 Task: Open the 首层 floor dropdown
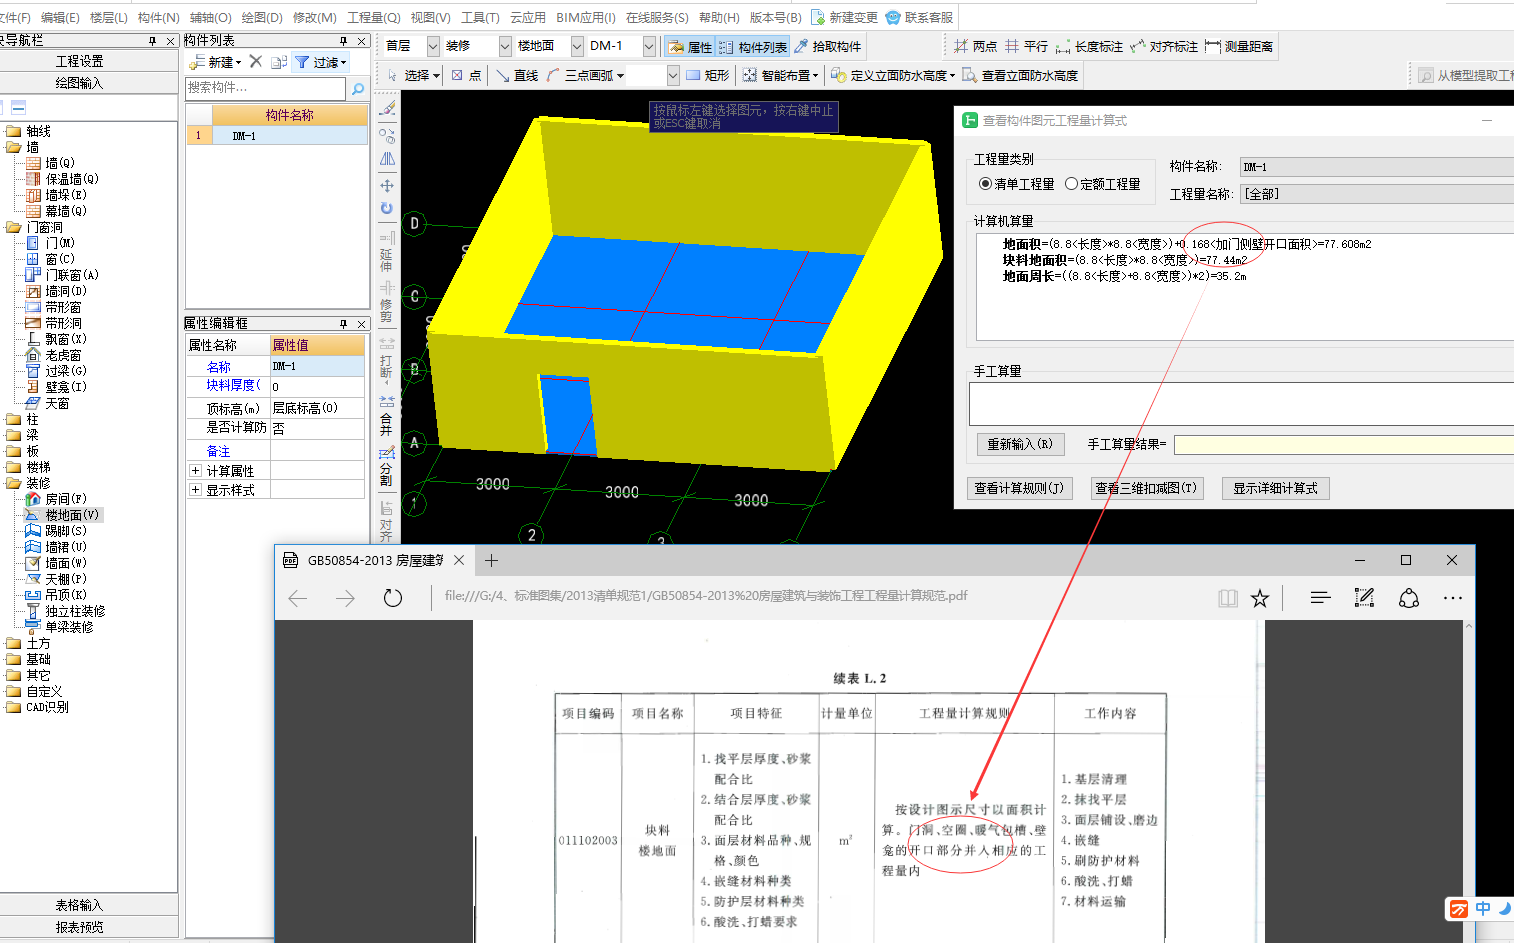(433, 46)
